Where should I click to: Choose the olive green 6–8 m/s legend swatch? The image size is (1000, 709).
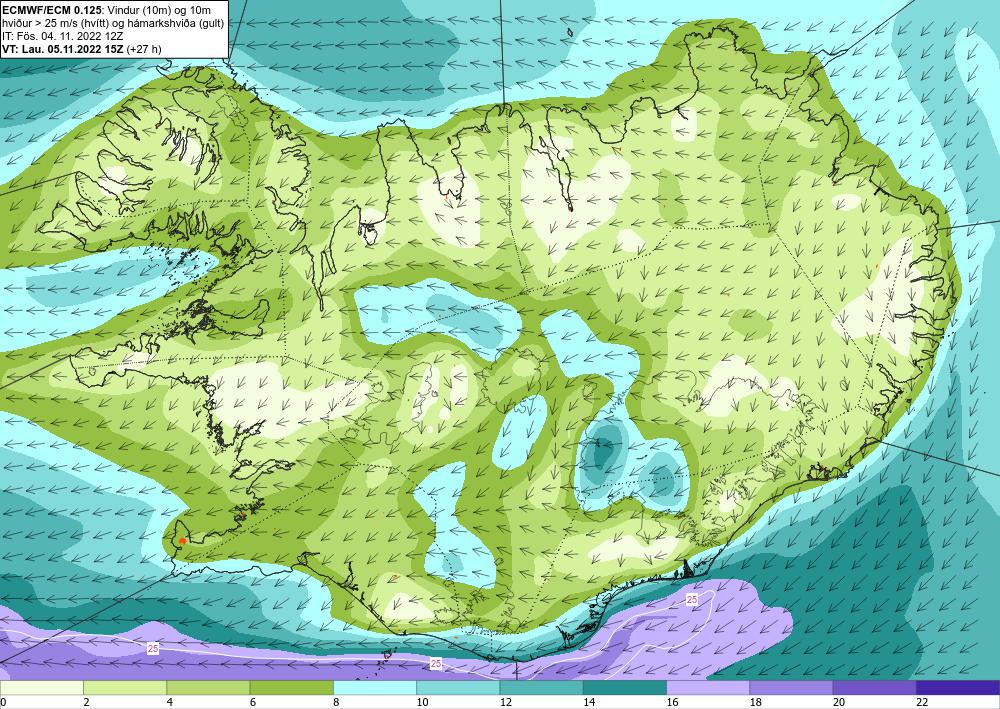coord(291,688)
